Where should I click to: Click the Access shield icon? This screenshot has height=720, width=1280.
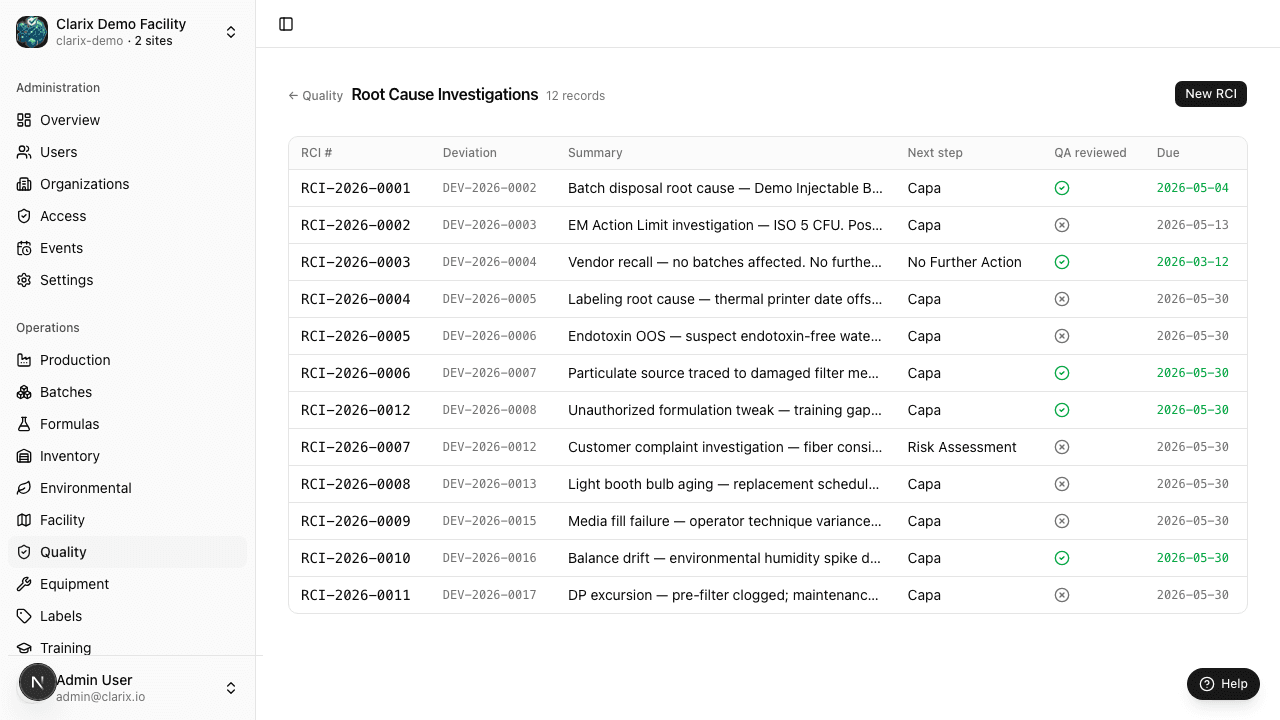(x=24, y=216)
